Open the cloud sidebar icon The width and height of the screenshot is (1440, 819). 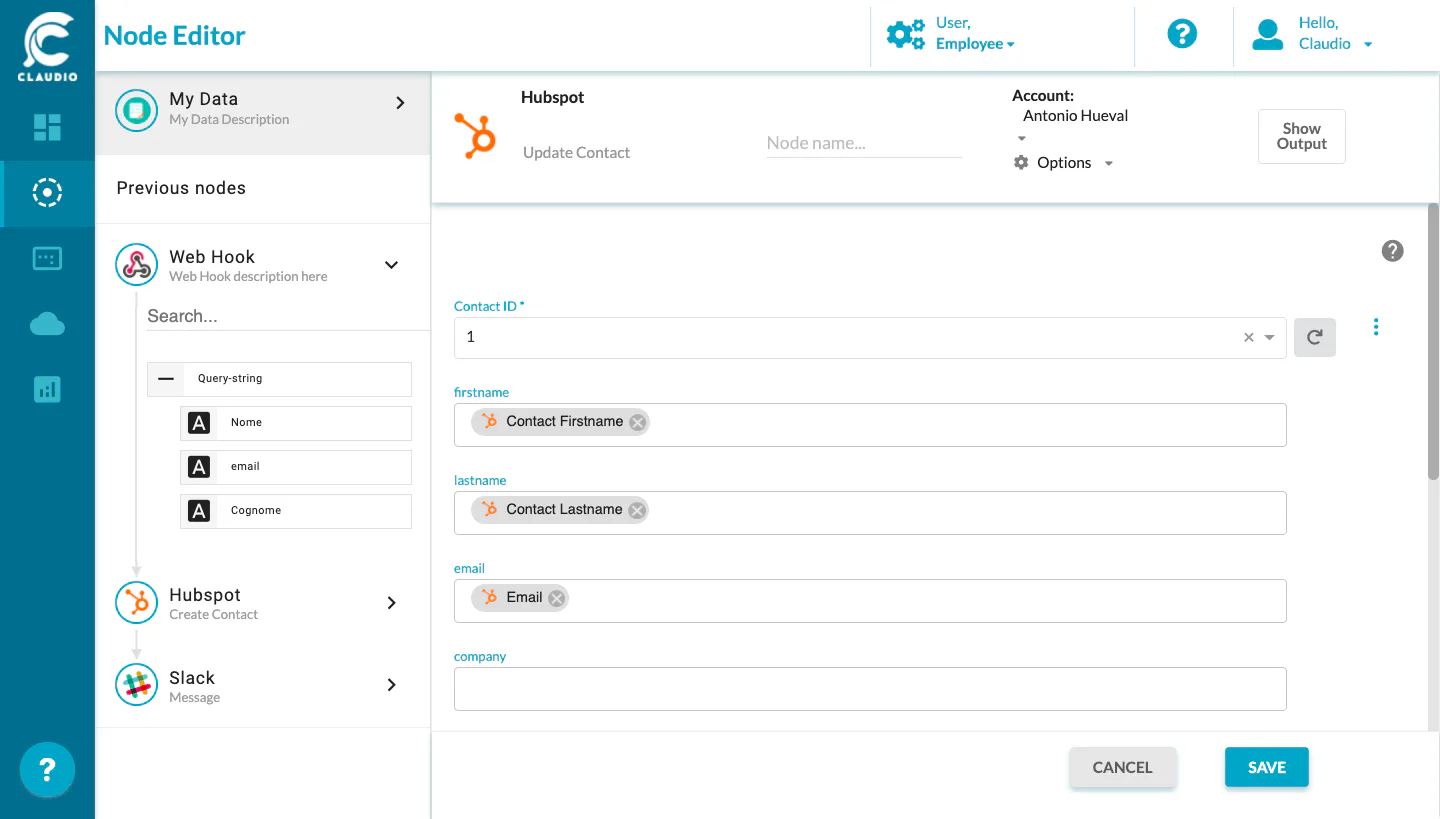click(x=47, y=324)
